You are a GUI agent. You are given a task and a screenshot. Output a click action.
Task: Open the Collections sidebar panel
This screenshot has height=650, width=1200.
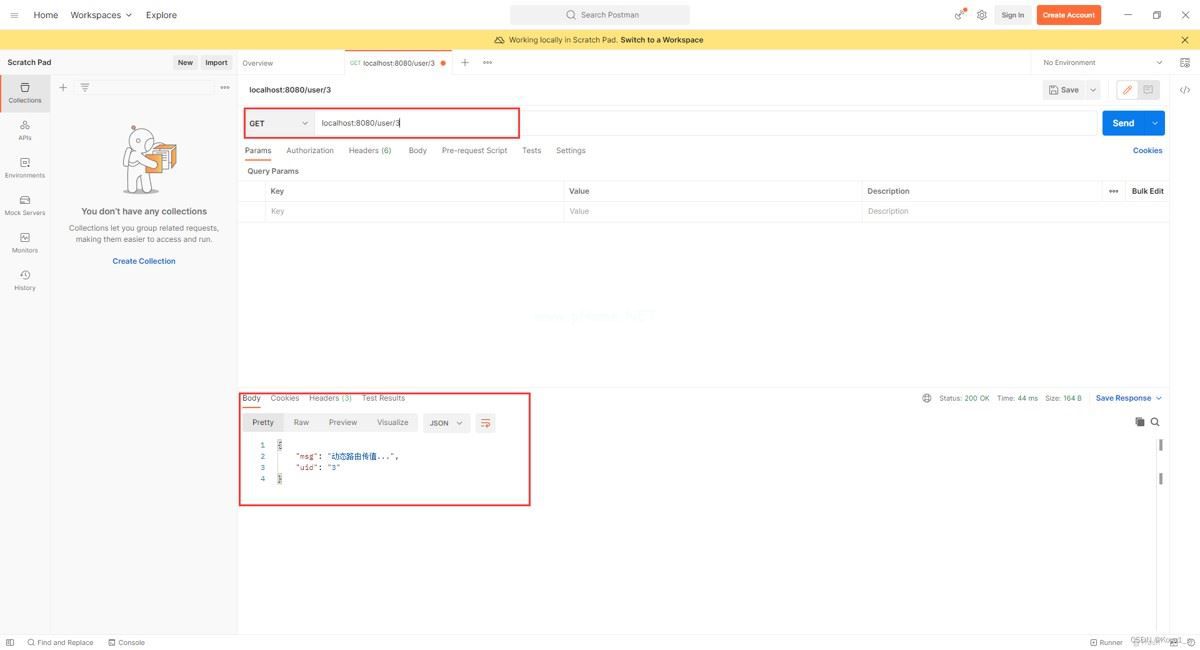point(25,93)
